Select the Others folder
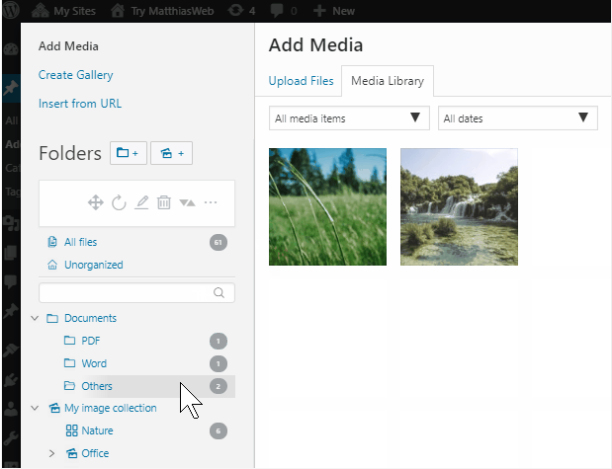 (x=96, y=386)
